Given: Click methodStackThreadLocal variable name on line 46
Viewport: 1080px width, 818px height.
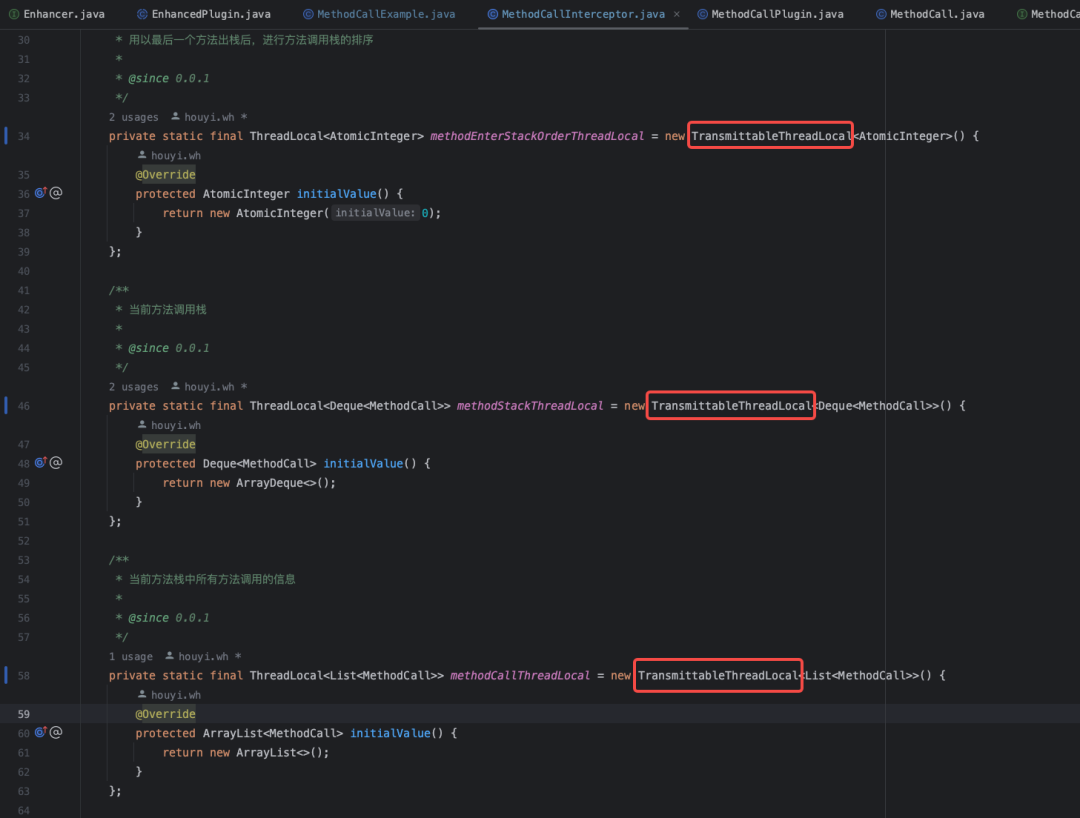Looking at the screenshot, I should [530, 406].
